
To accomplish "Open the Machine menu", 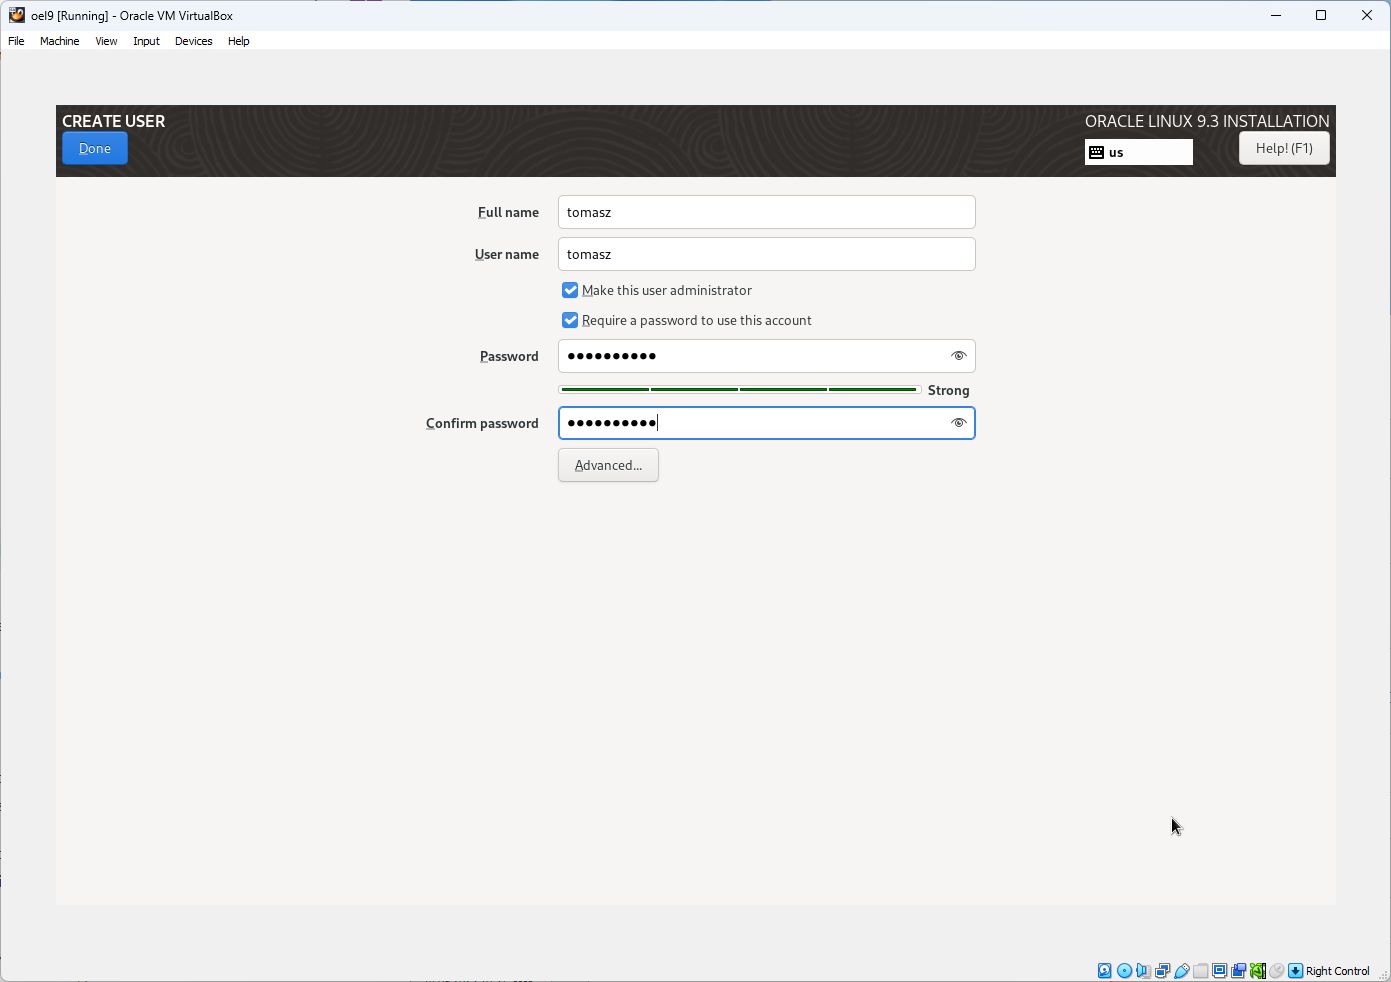I will [x=60, y=41].
